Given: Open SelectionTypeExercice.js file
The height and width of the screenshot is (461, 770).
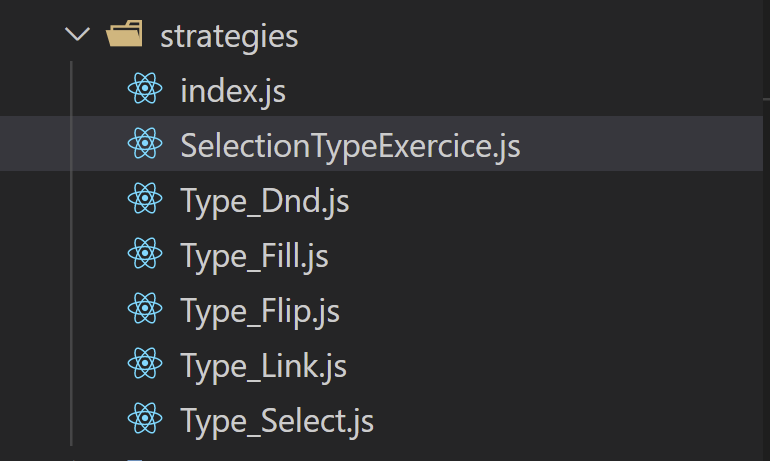Looking at the screenshot, I should [x=350, y=146].
